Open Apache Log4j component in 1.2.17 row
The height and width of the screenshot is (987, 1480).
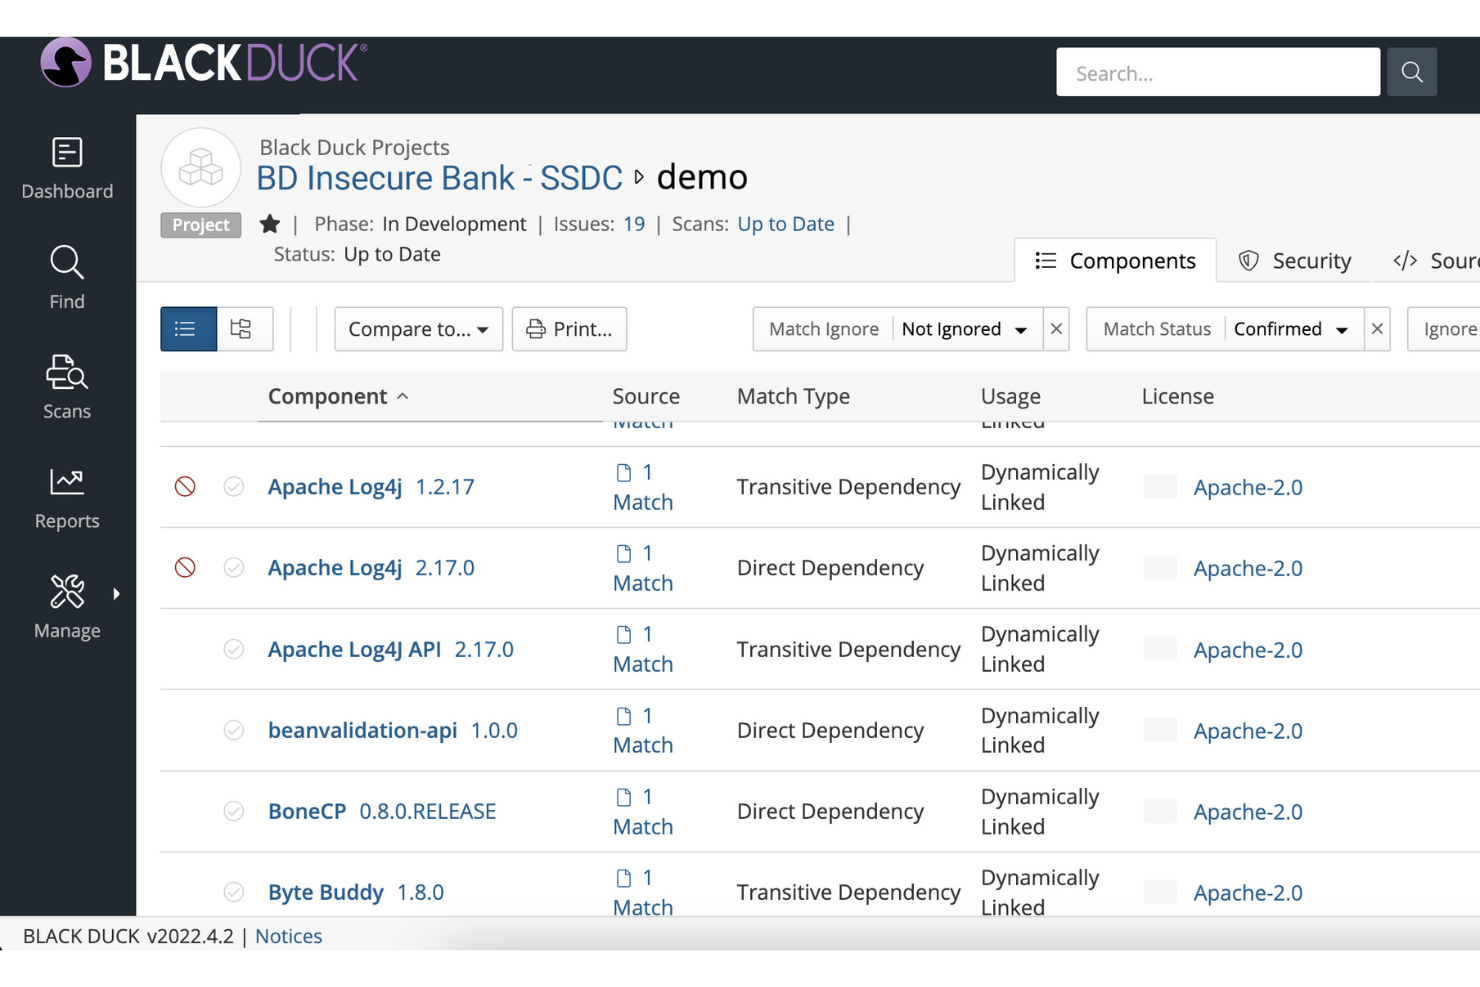pyautogui.click(x=335, y=487)
